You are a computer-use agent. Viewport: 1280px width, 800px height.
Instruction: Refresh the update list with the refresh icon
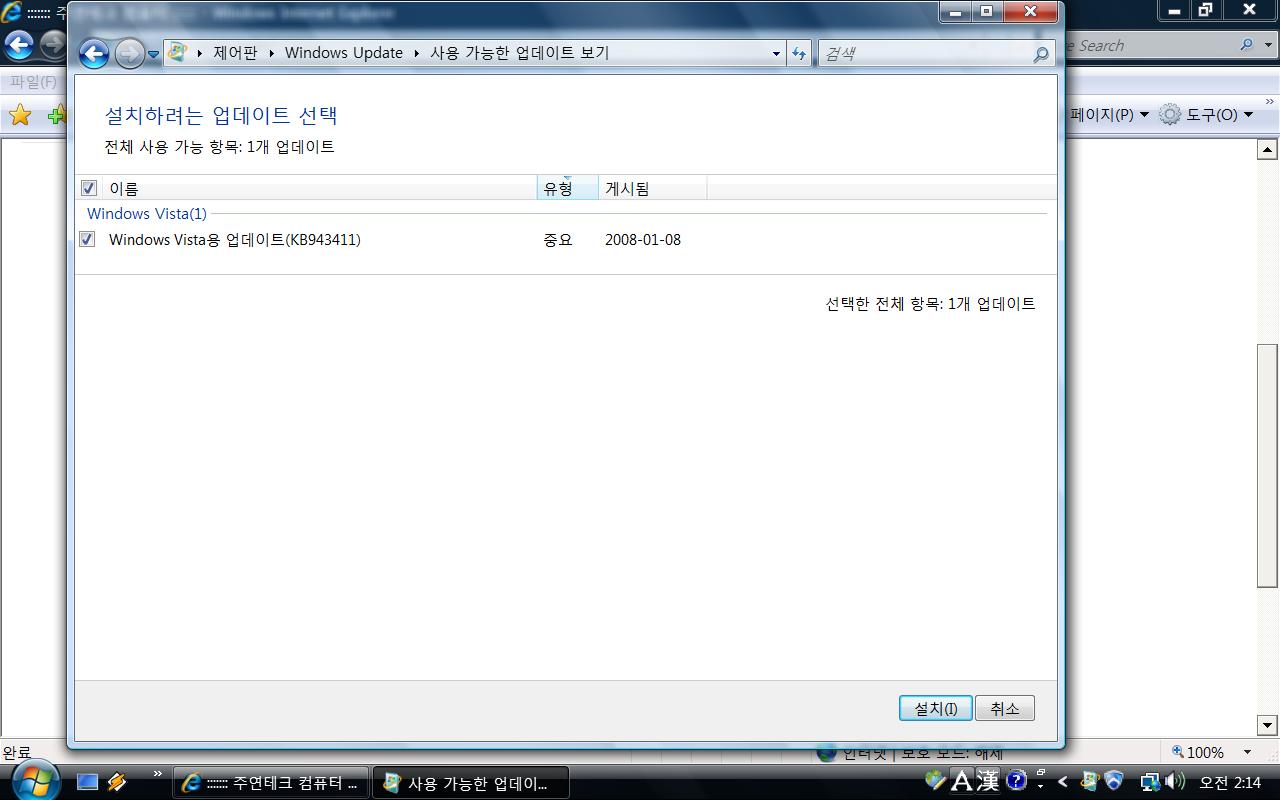(799, 54)
